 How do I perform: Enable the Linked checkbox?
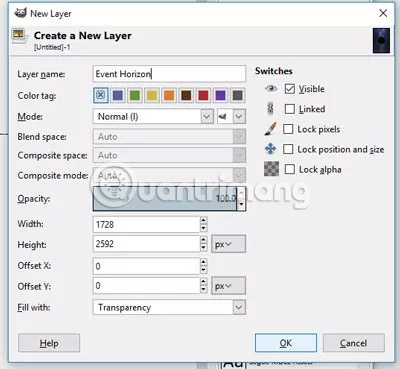pyautogui.click(x=290, y=109)
